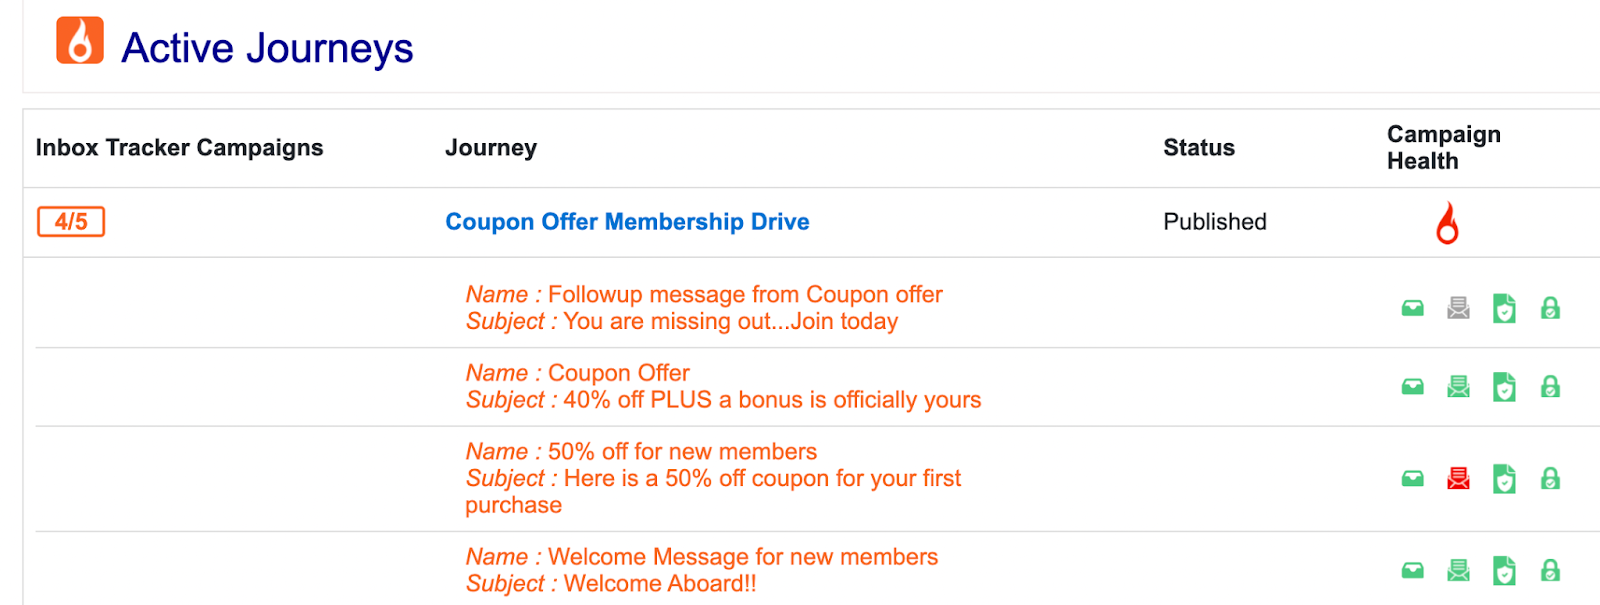Click the padlock icon in the Followup message row
The width and height of the screenshot is (1600, 605).
(x=1550, y=308)
